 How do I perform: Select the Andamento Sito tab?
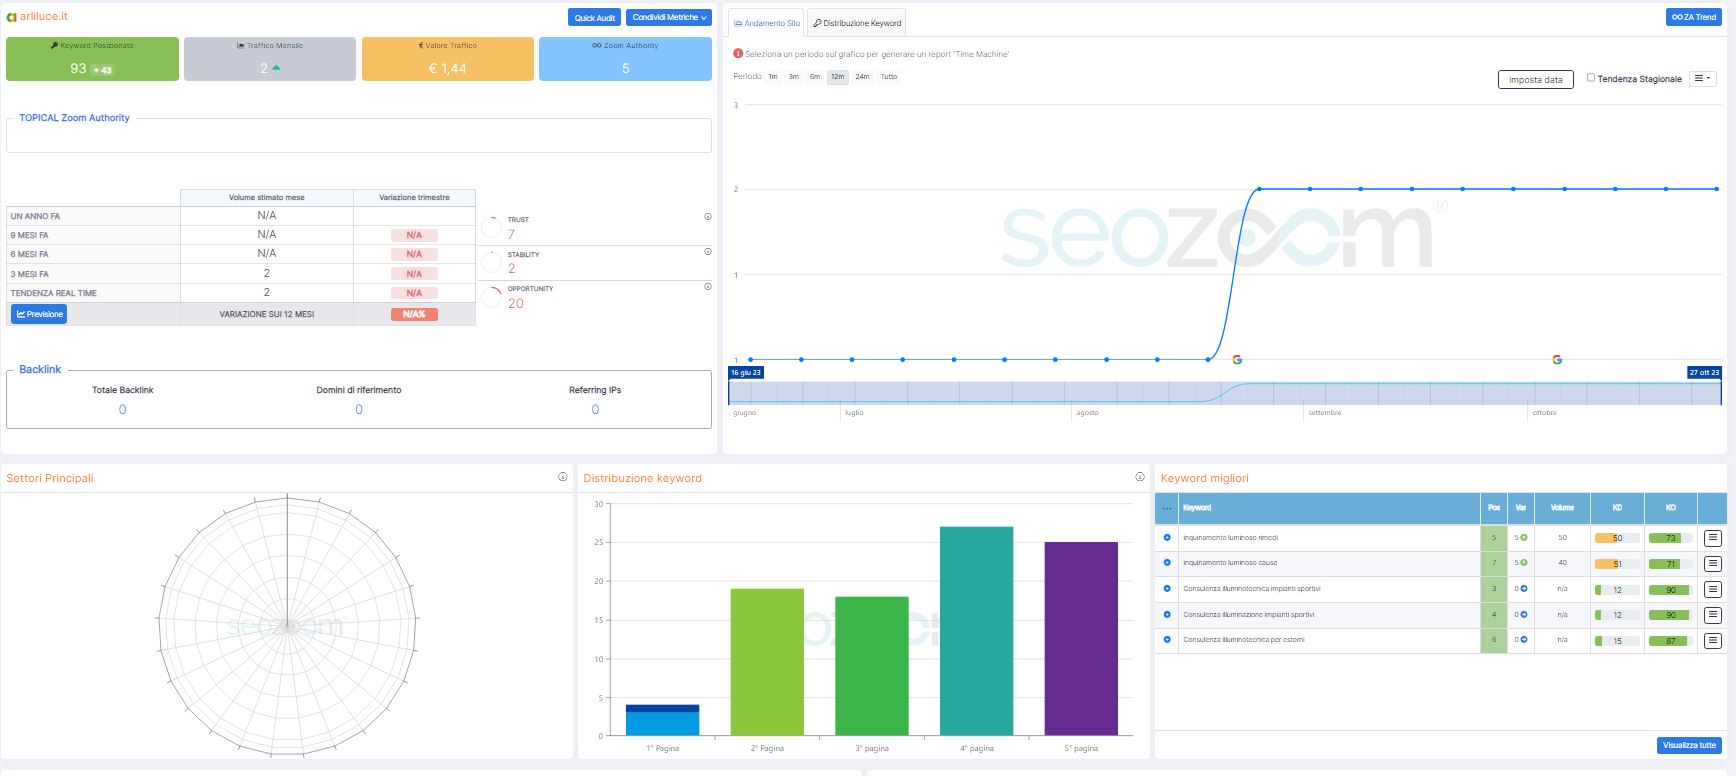[767, 23]
